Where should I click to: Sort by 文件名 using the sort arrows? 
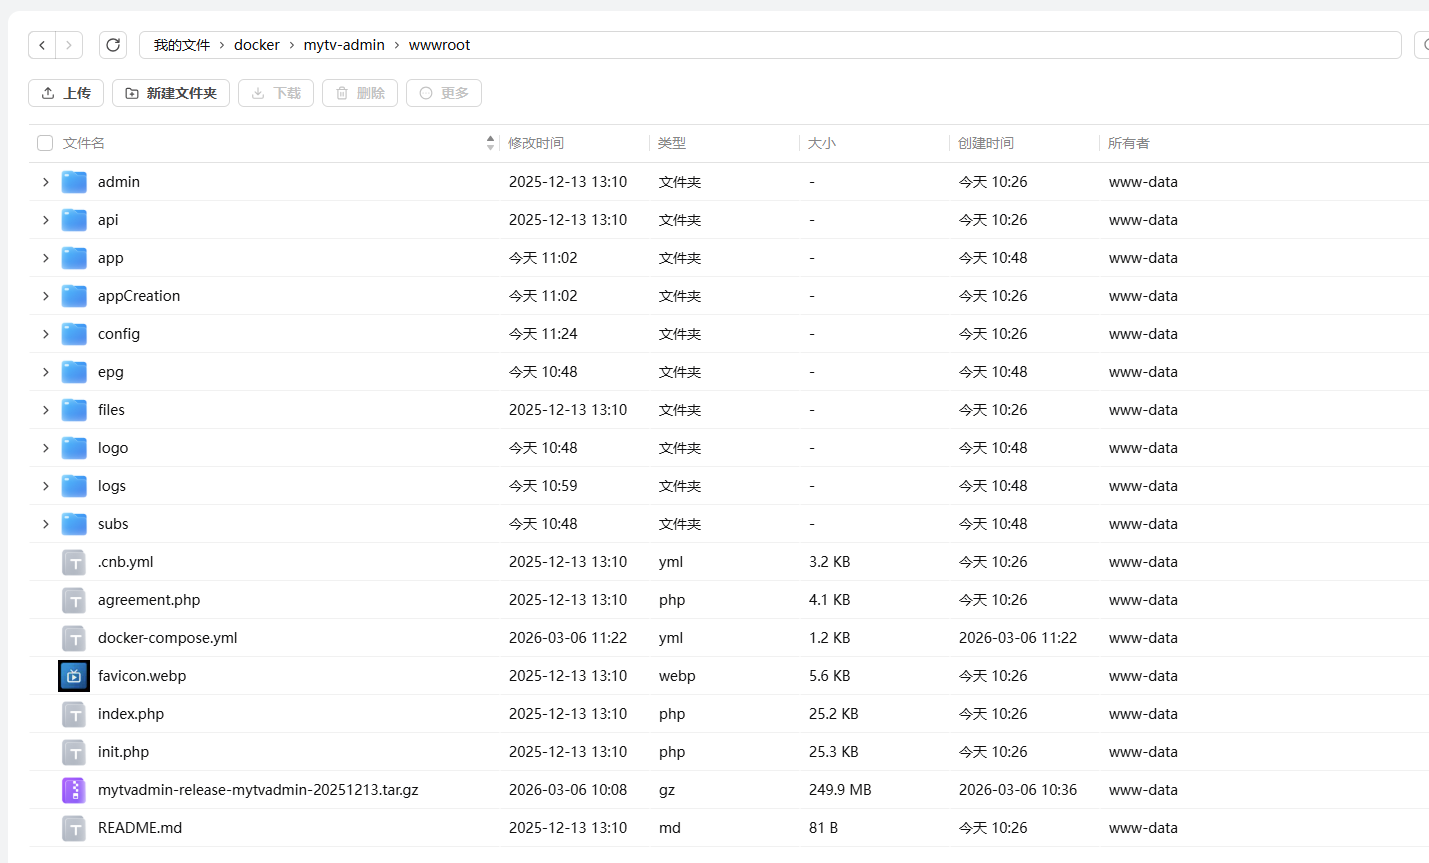tap(490, 143)
